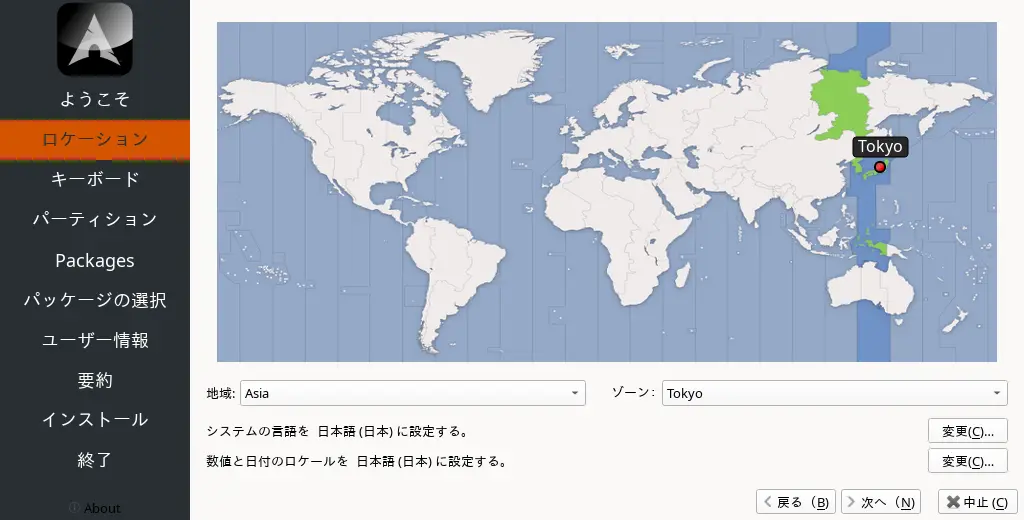Cancel installation with 中止 (C) button
Screen dimensions: 1024x520
(977, 502)
